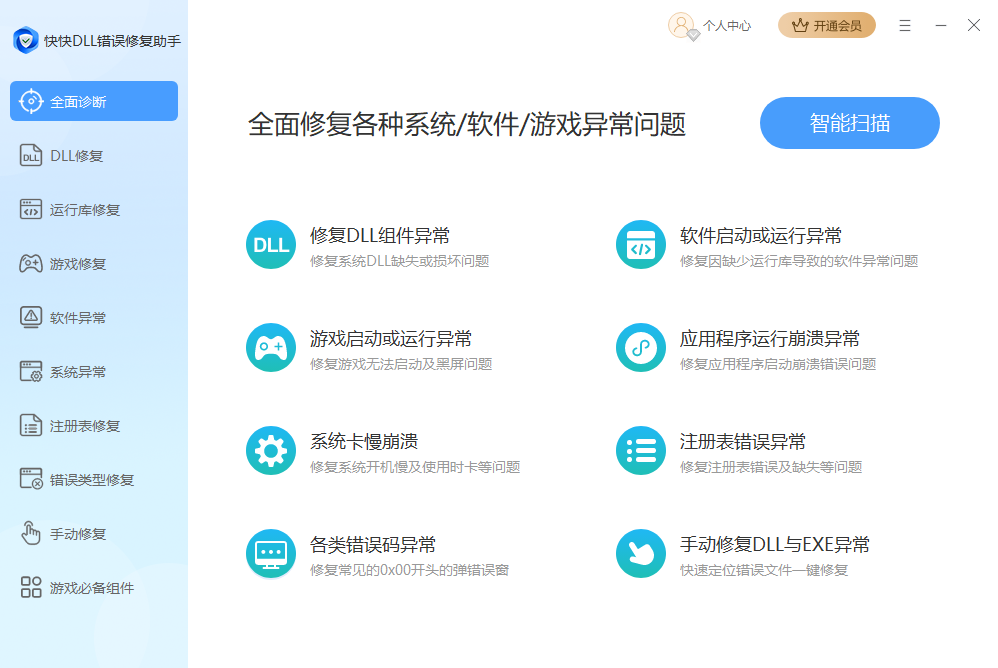Open the hamburger menu in title bar
The image size is (998, 668).
[x=905, y=26]
